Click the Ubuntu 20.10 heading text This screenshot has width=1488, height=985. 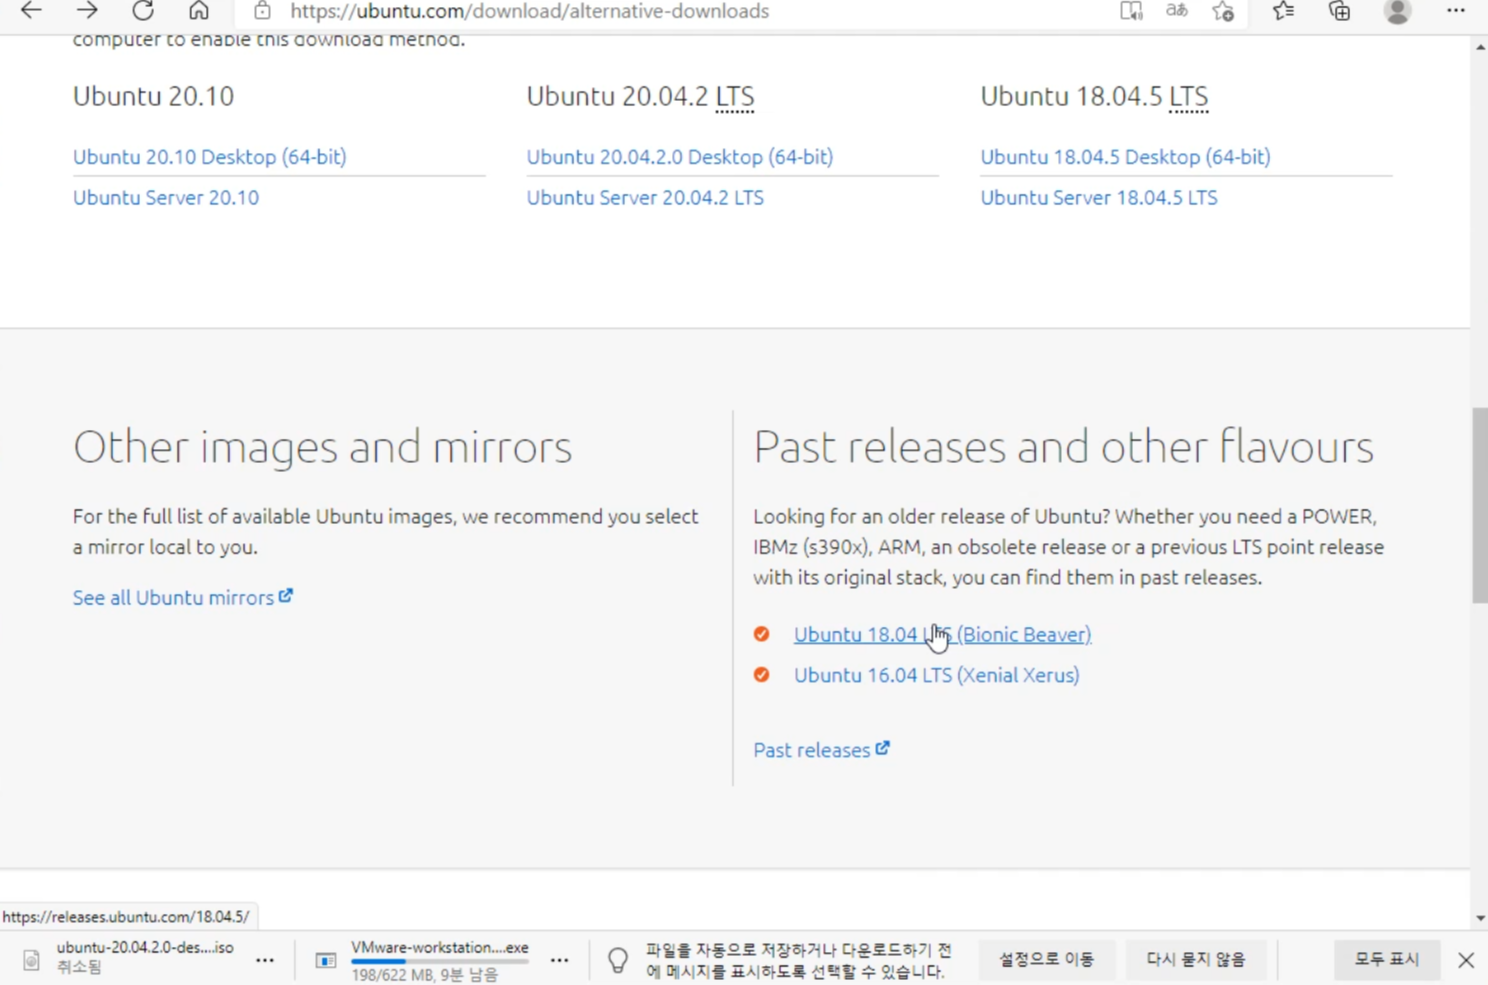[153, 97]
